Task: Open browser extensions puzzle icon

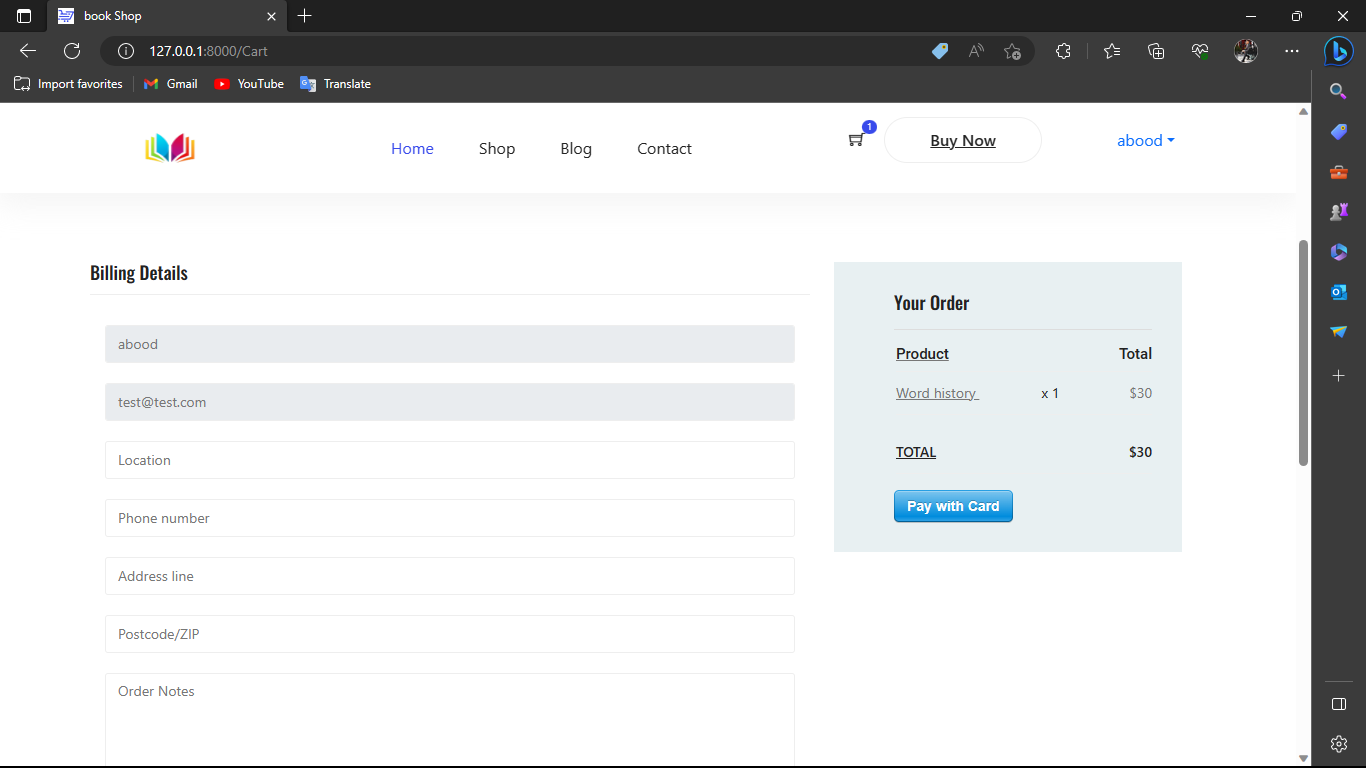Action: [1063, 51]
